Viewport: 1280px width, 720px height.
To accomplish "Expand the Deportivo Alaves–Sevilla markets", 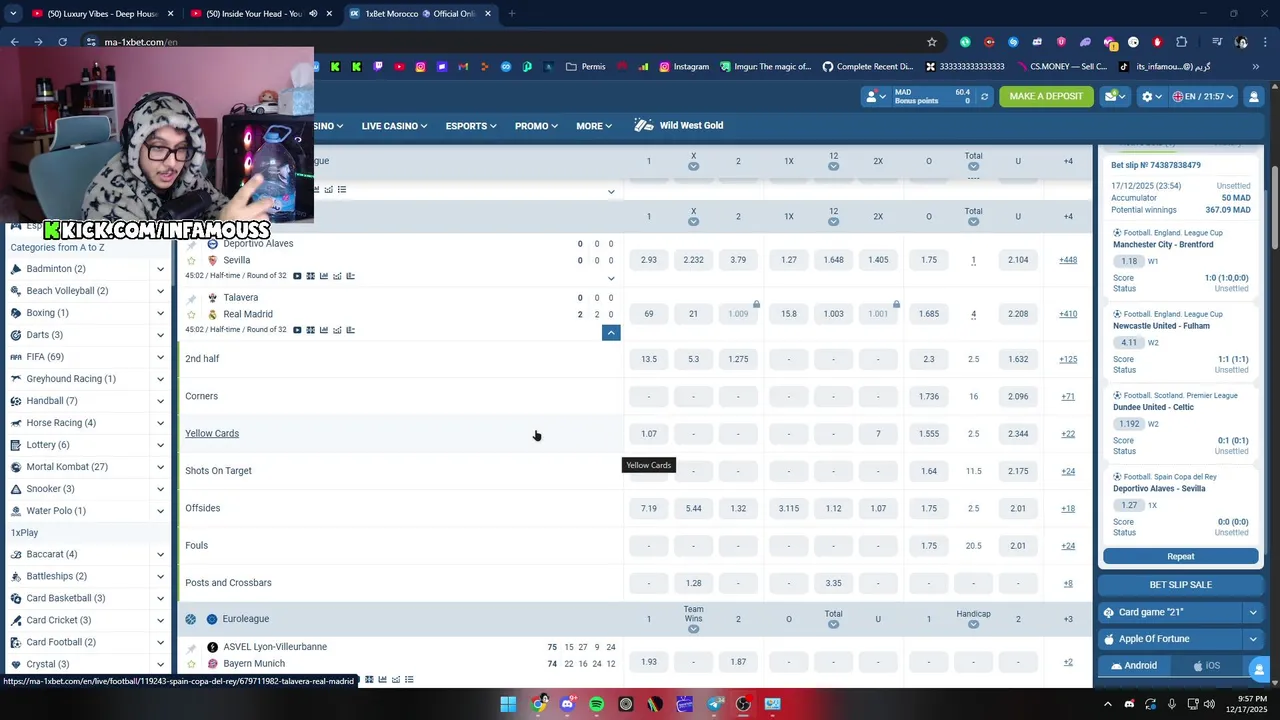I will click(x=611, y=278).
